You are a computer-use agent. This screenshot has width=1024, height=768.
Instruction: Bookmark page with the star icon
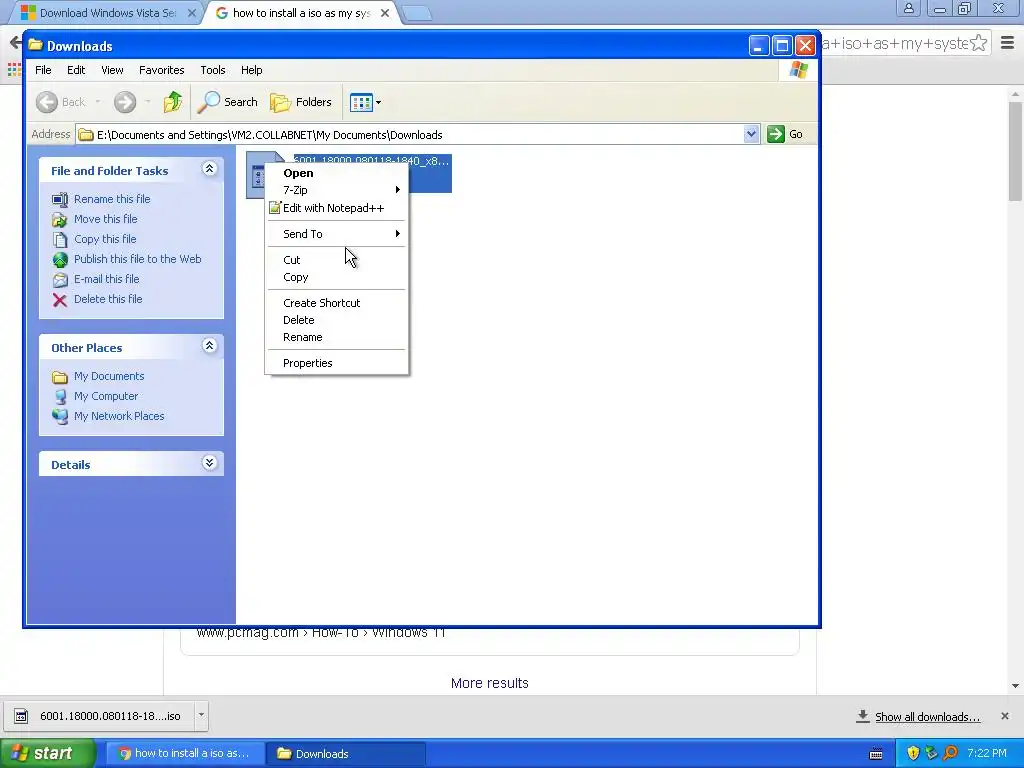(x=978, y=43)
